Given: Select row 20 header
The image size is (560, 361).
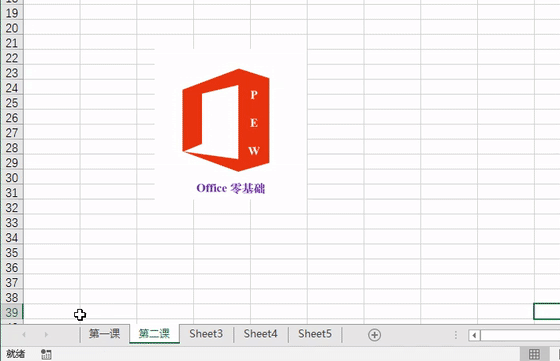Looking at the screenshot, I should (x=12, y=28).
